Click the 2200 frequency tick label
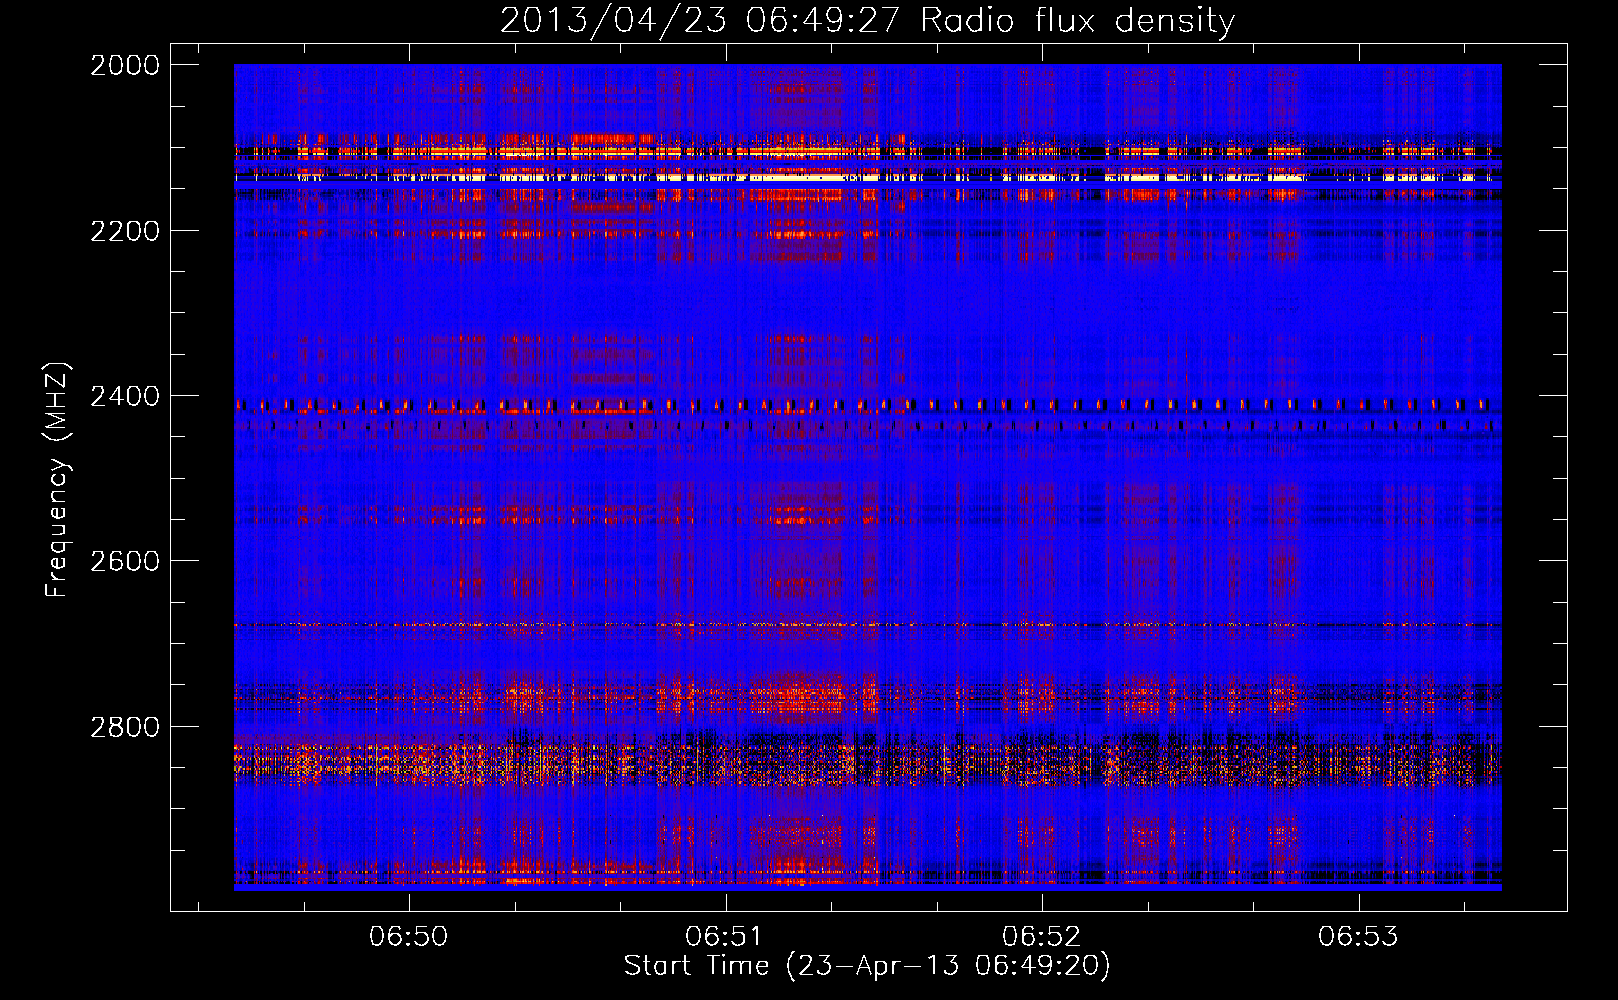Image resolution: width=1618 pixels, height=1000 pixels. 125,231
